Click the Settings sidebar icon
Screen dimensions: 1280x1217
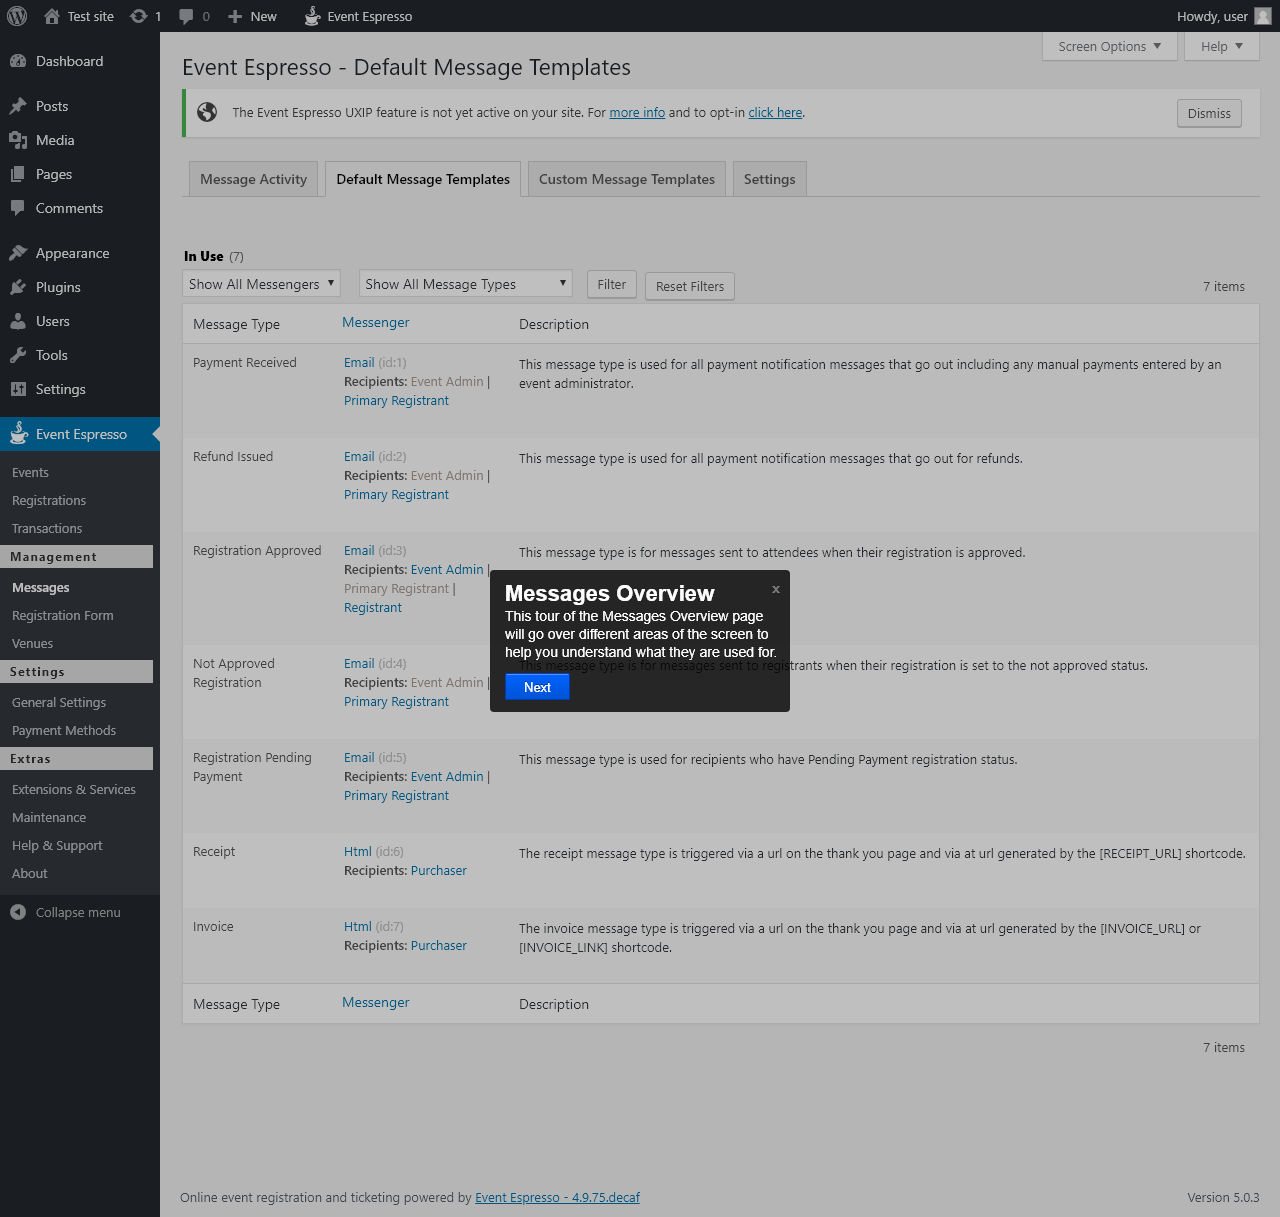tap(18, 389)
